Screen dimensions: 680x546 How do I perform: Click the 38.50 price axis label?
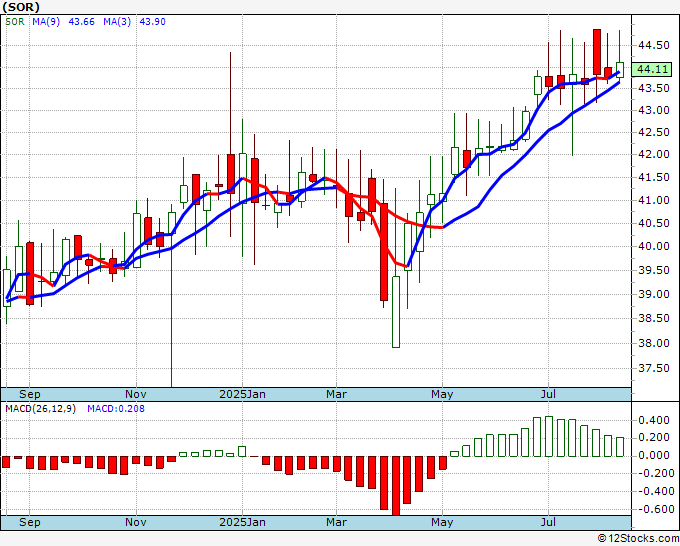point(654,318)
